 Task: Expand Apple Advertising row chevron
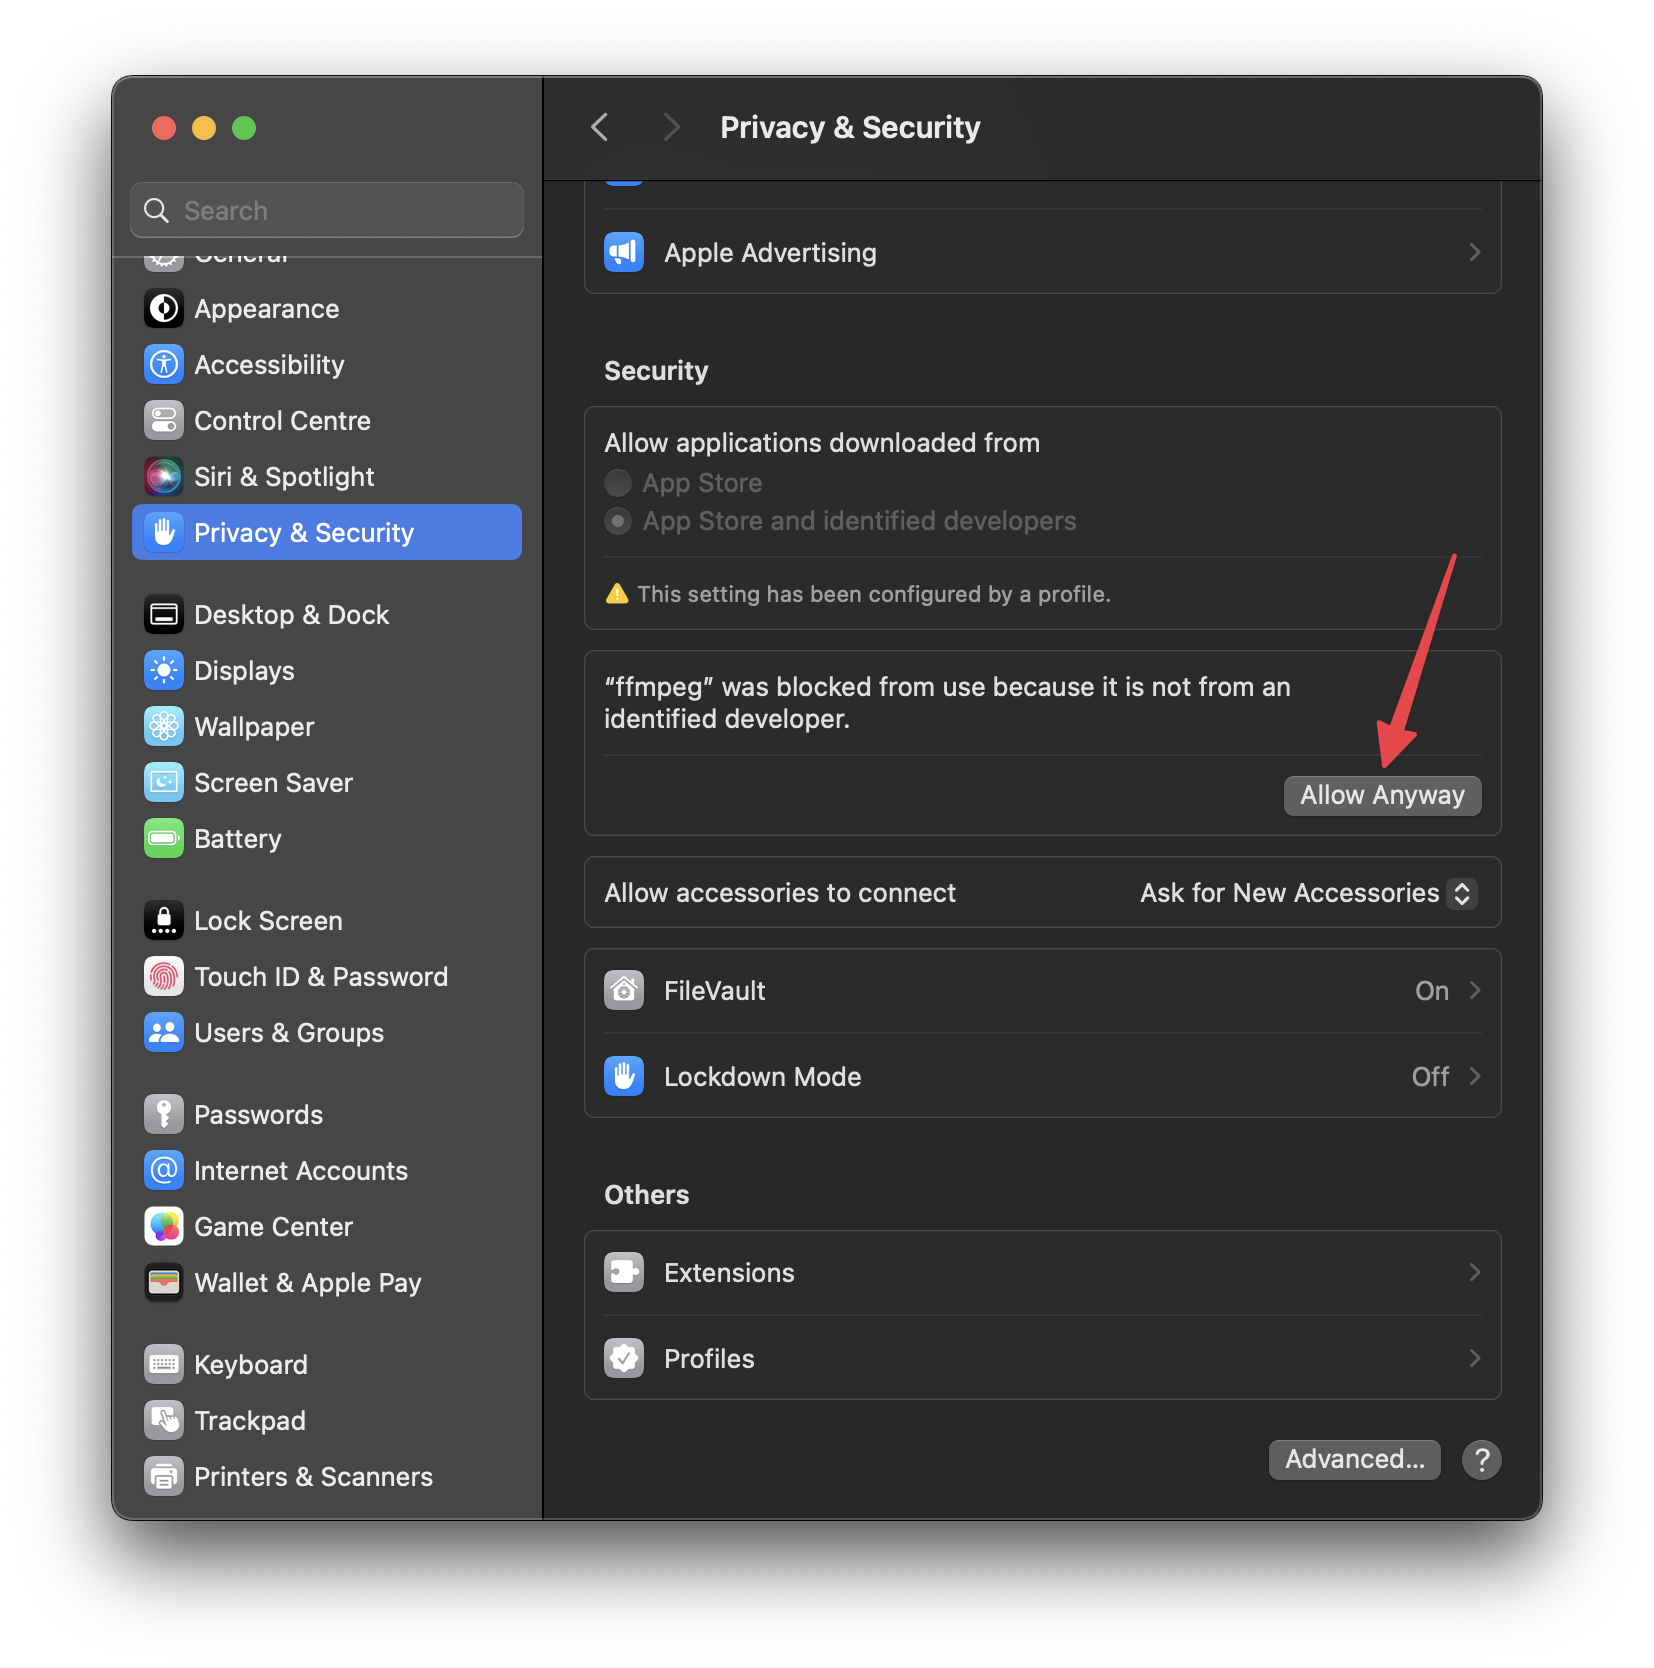coord(1475,253)
